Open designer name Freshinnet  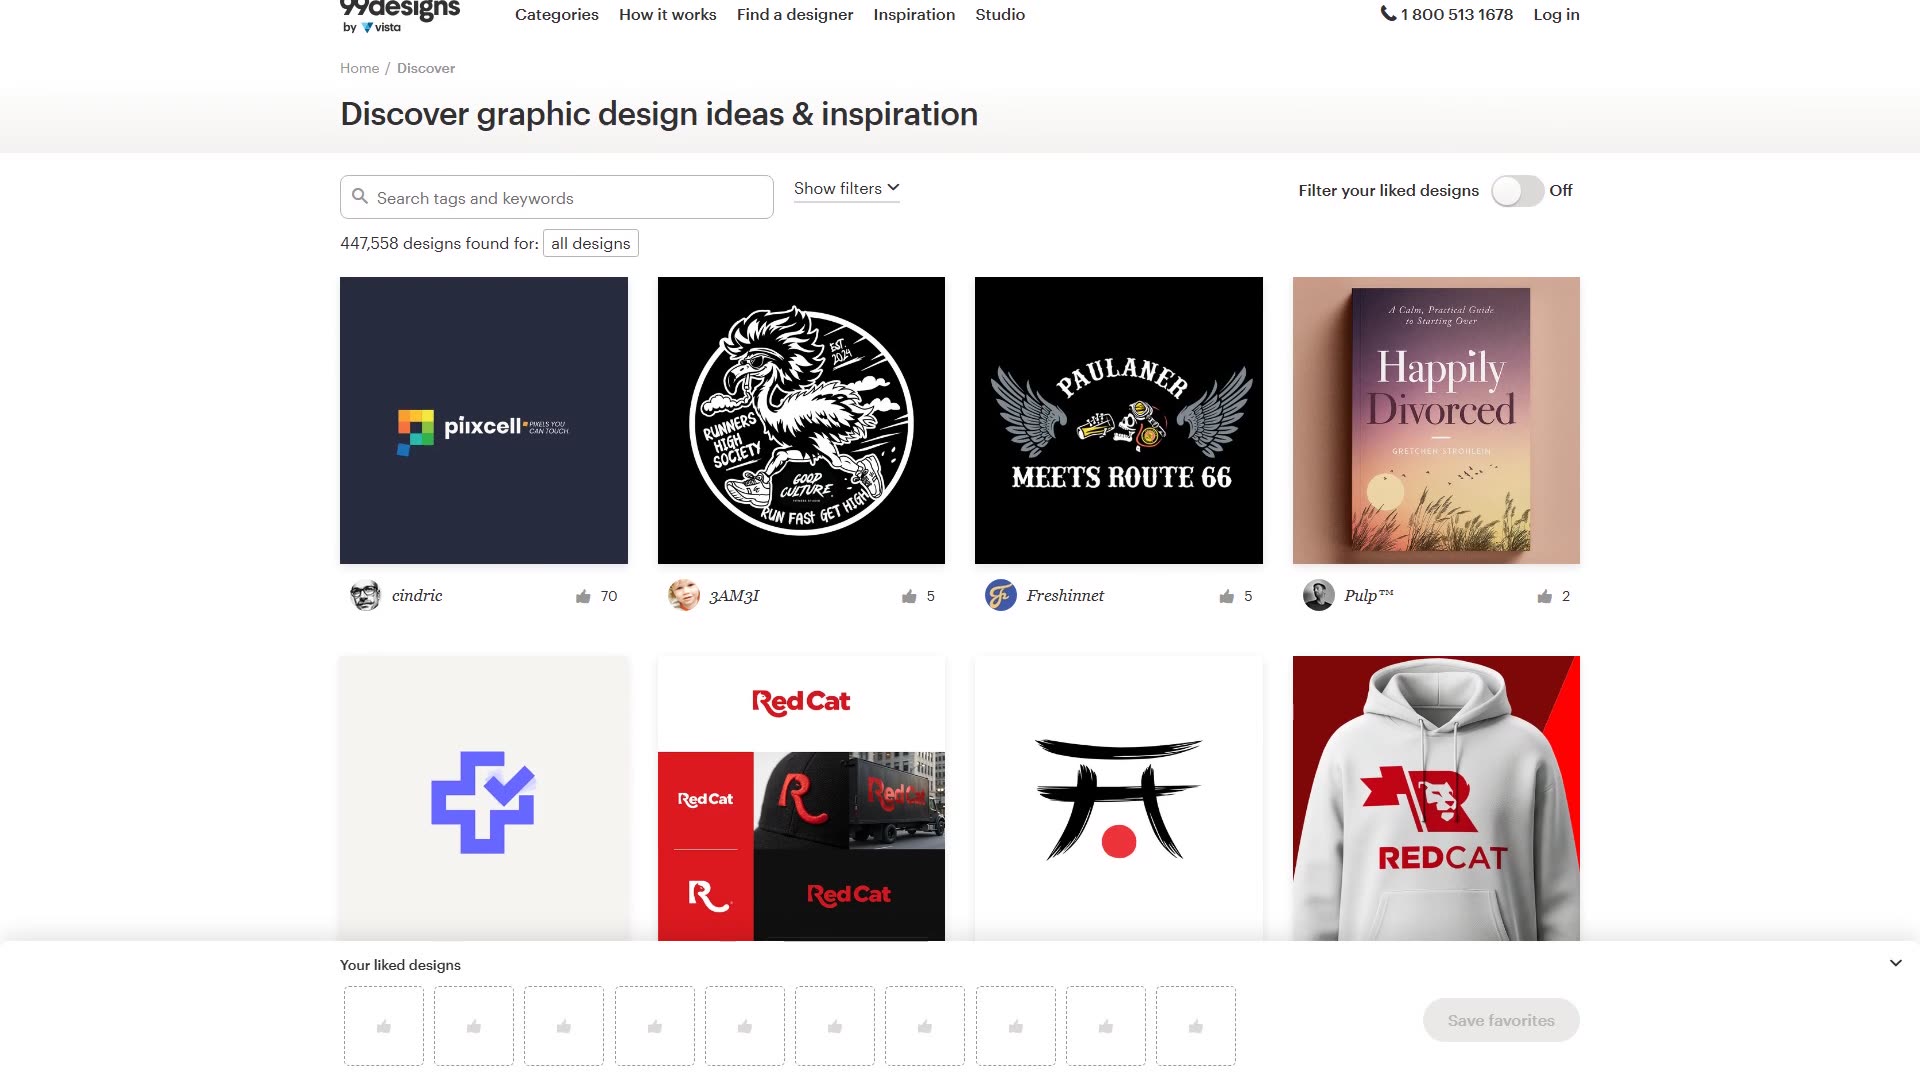[x=1065, y=595]
